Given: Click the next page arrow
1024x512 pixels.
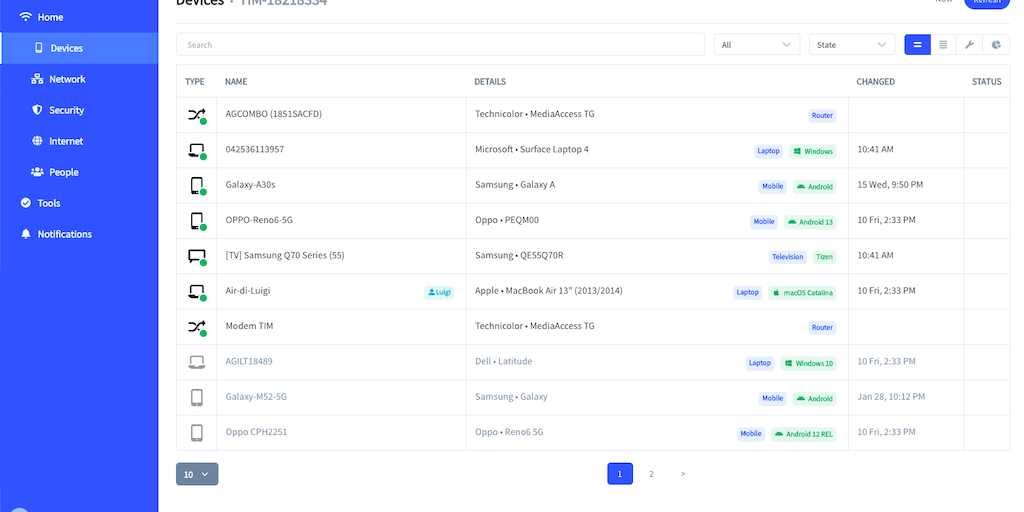Looking at the screenshot, I should tap(682, 474).
